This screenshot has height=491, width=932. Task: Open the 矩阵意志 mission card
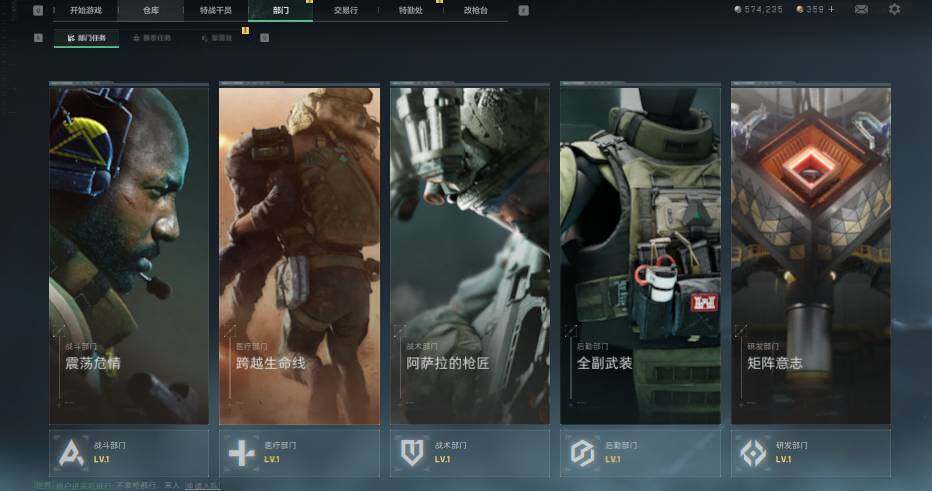[811, 254]
